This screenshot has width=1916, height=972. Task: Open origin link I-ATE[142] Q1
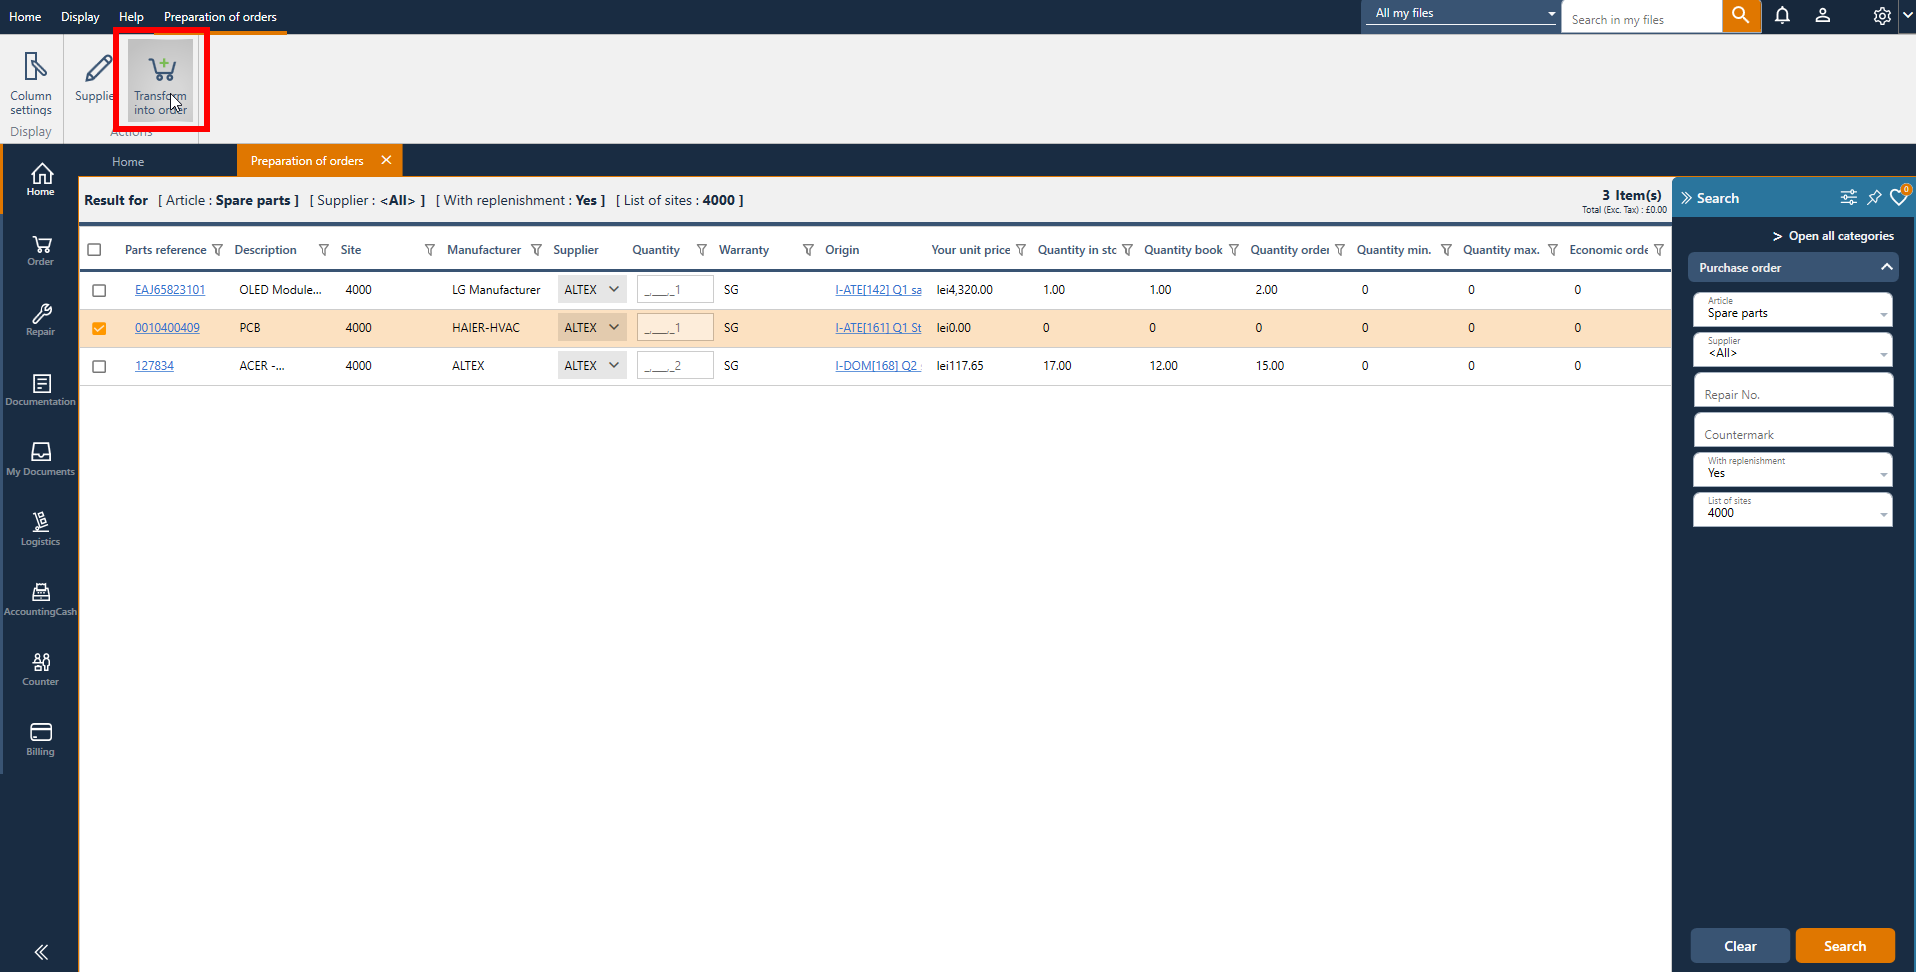(878, 290)
